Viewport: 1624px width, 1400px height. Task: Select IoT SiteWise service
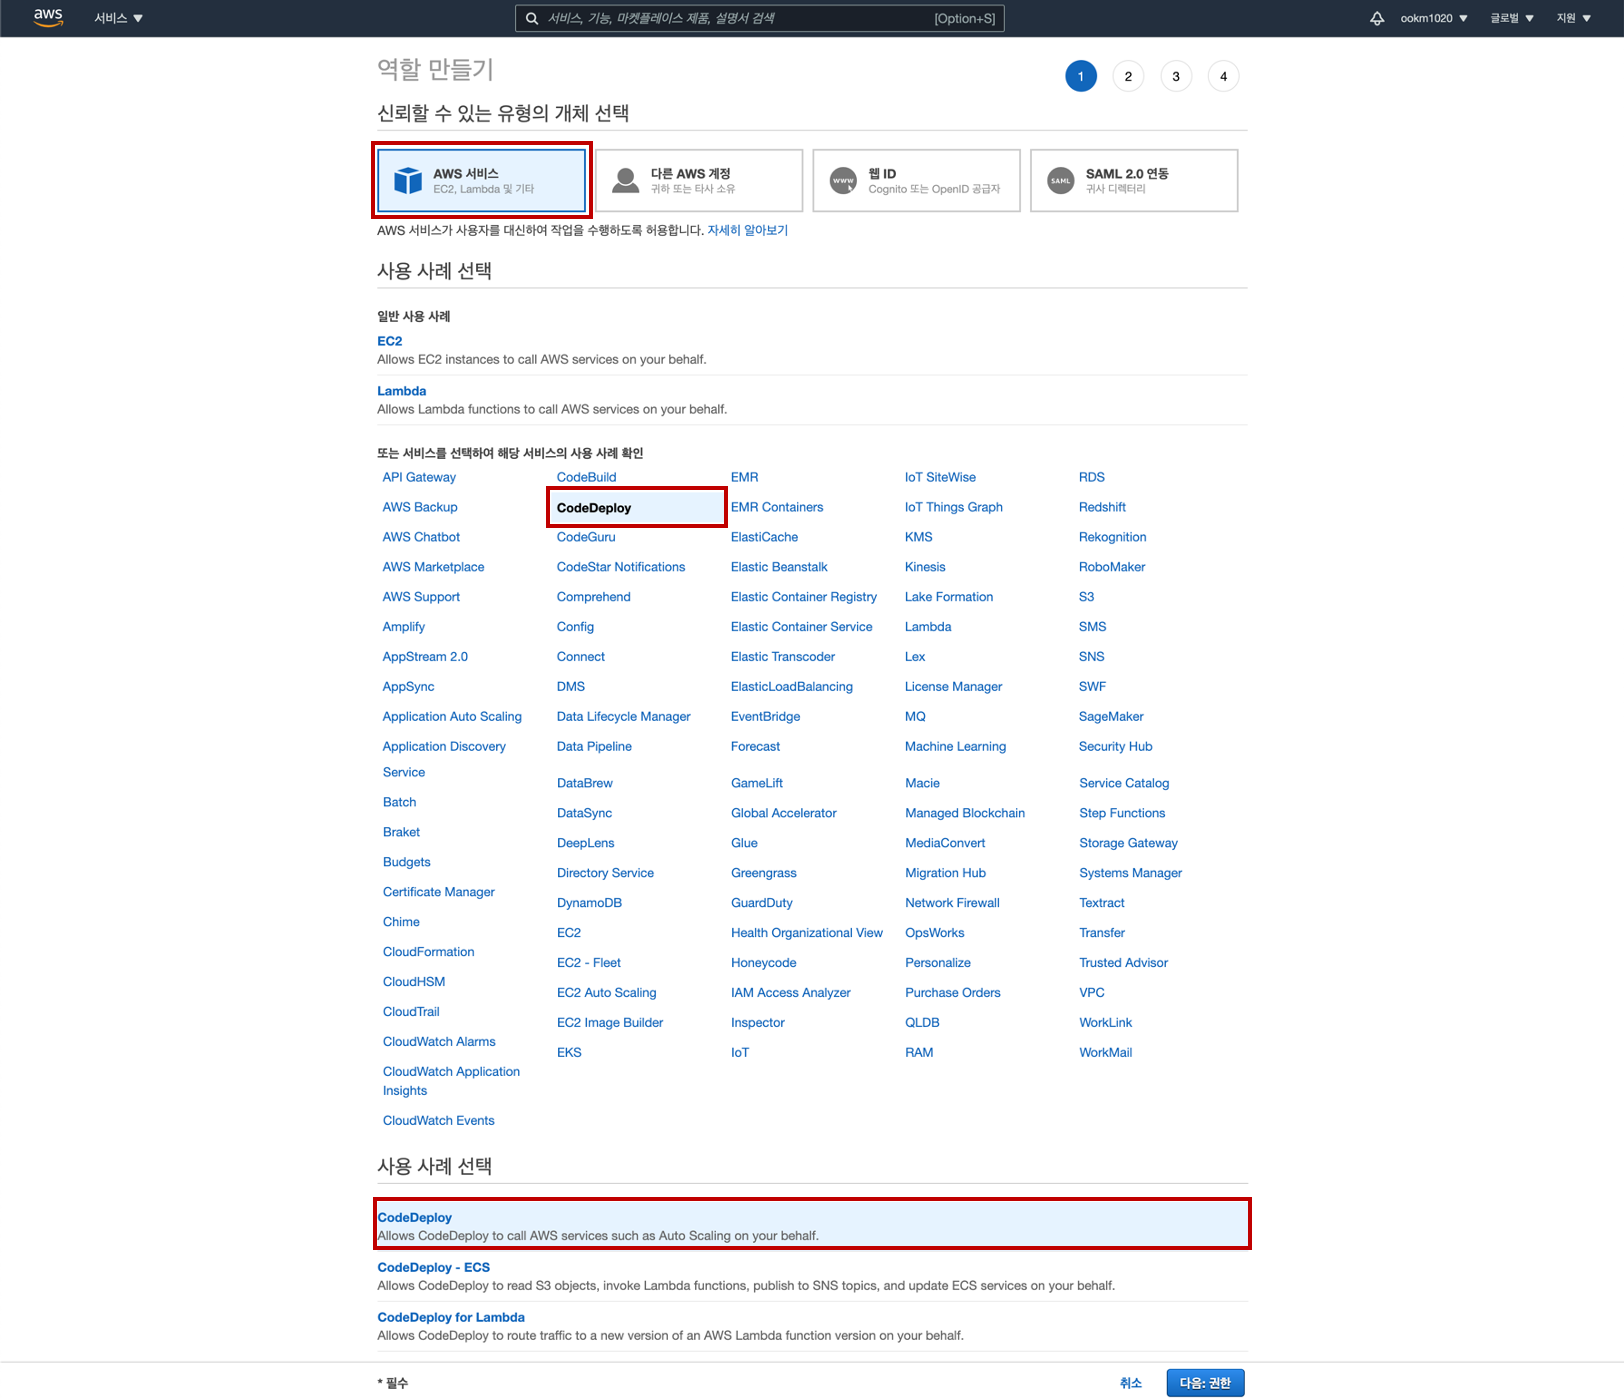(x=940, y=477)
